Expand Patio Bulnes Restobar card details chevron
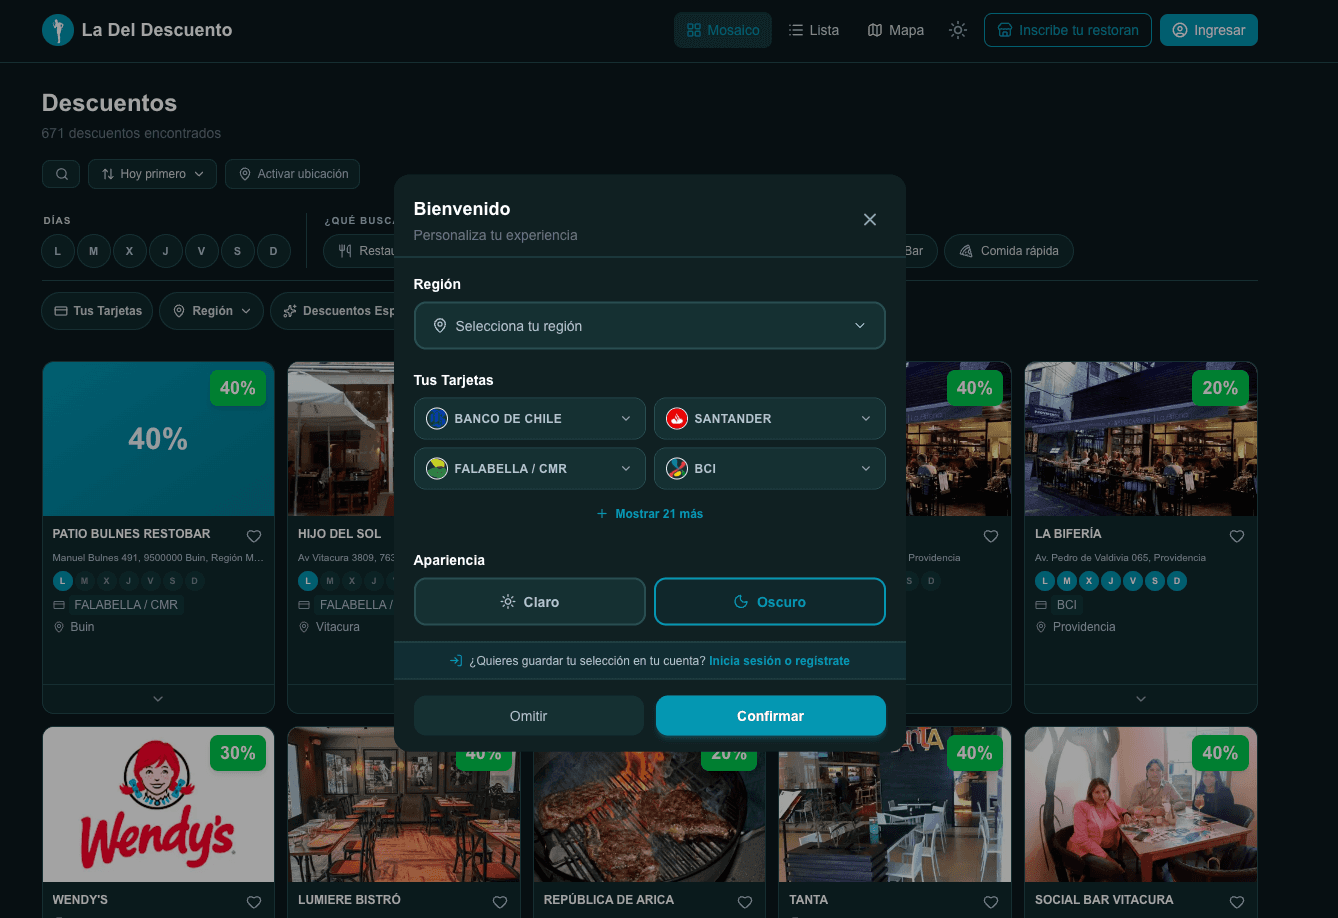The width and height of the screenshot is (1338, 918). pos(158,699)
